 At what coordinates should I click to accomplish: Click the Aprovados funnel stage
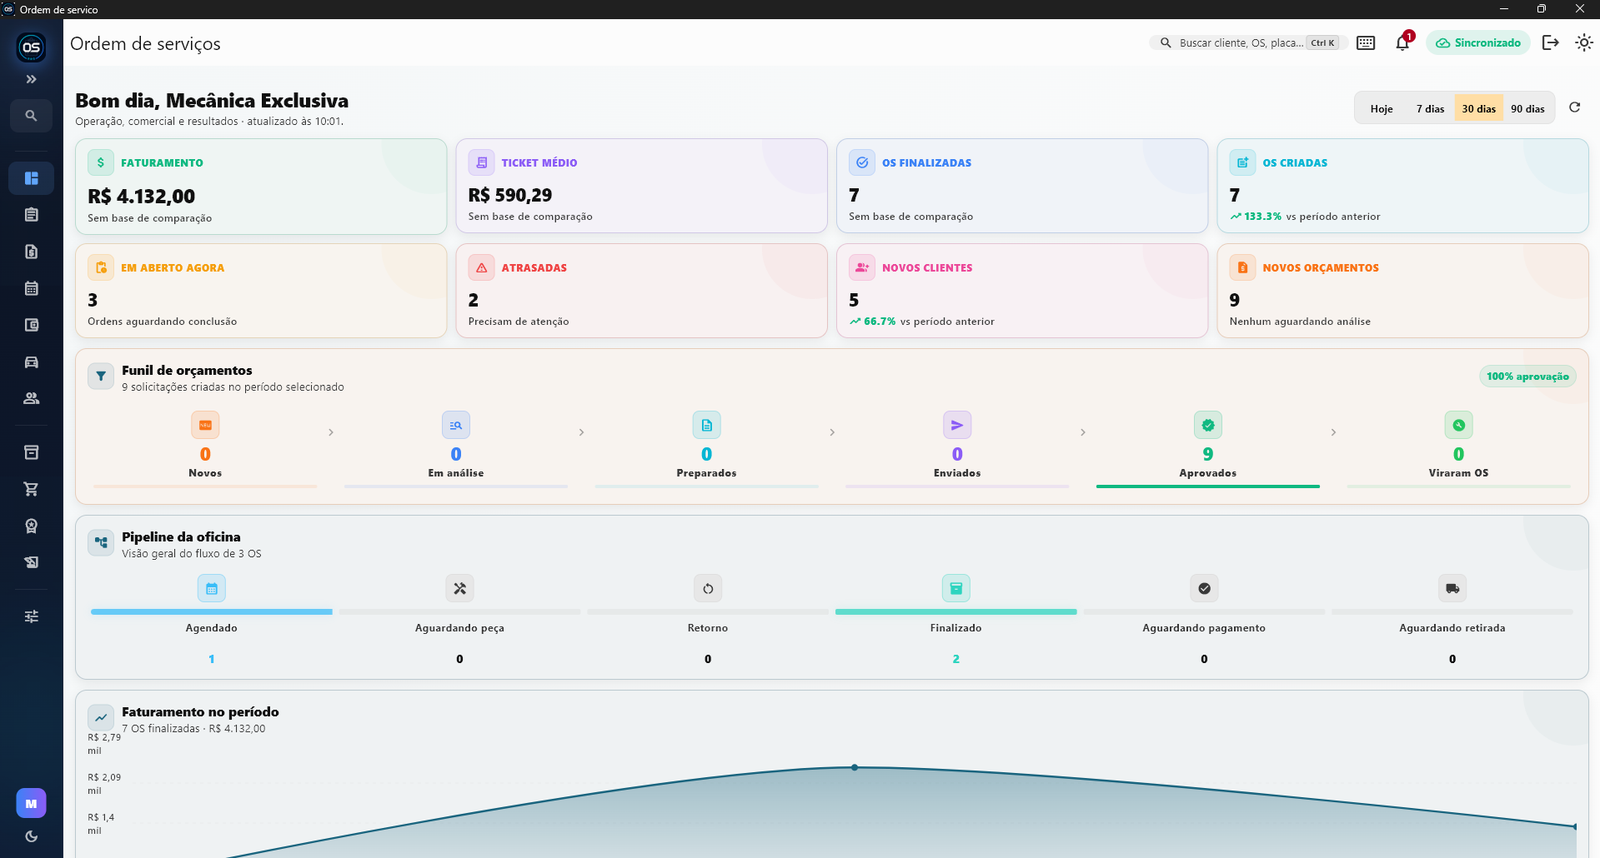pyautogui.click(x=1208, y=448)
